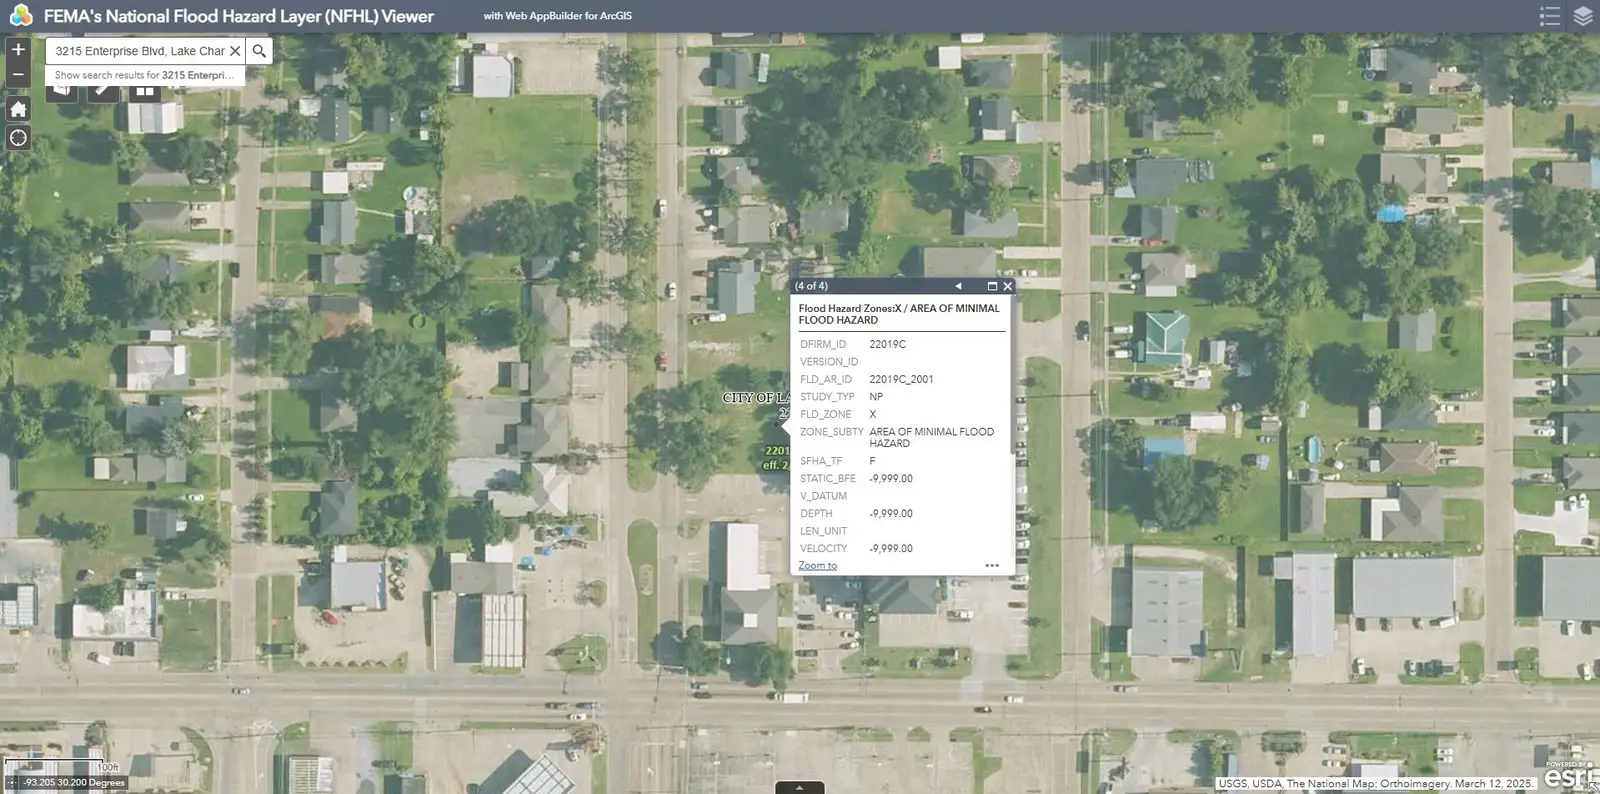Return map to default home extent

[18, 109]
